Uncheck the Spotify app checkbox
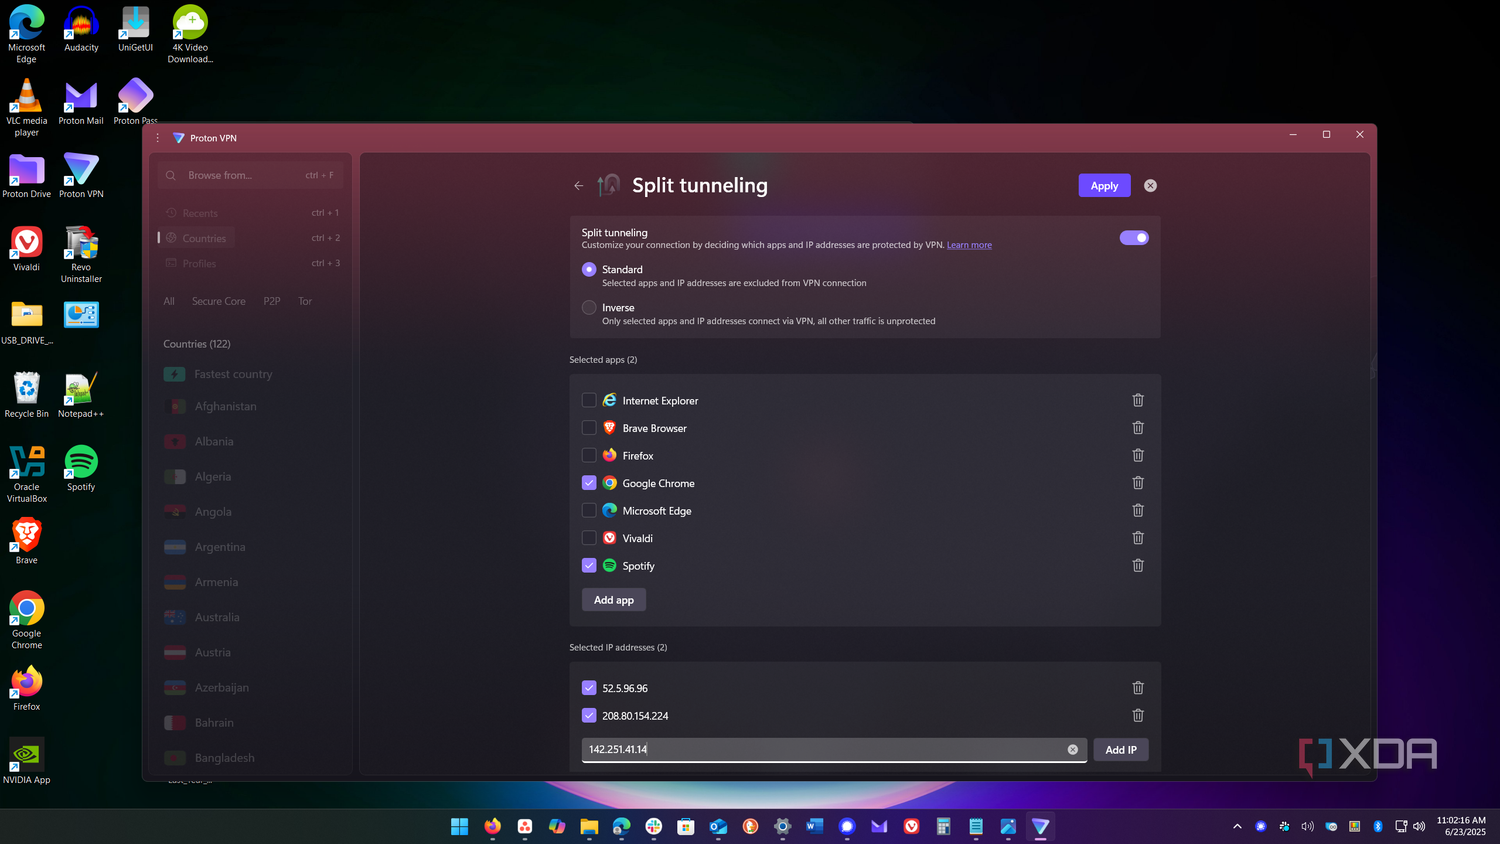Screen dimensions: 1500x844 589,565
